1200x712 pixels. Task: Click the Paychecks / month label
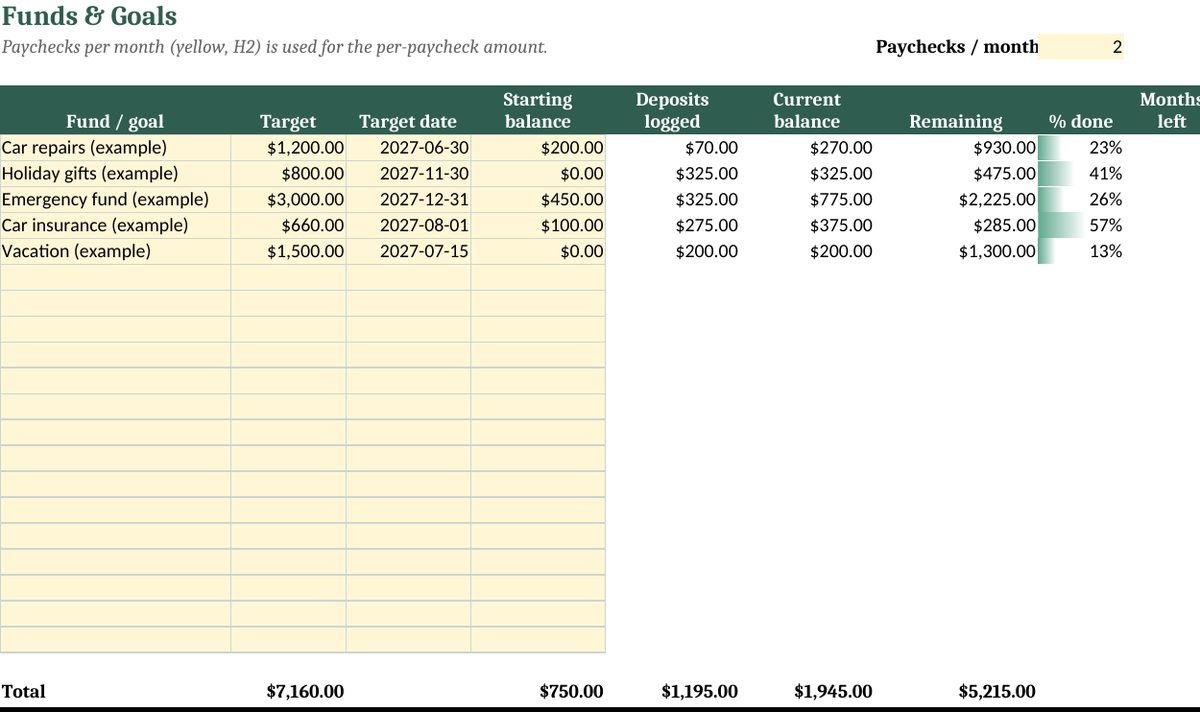pos(957,47)
